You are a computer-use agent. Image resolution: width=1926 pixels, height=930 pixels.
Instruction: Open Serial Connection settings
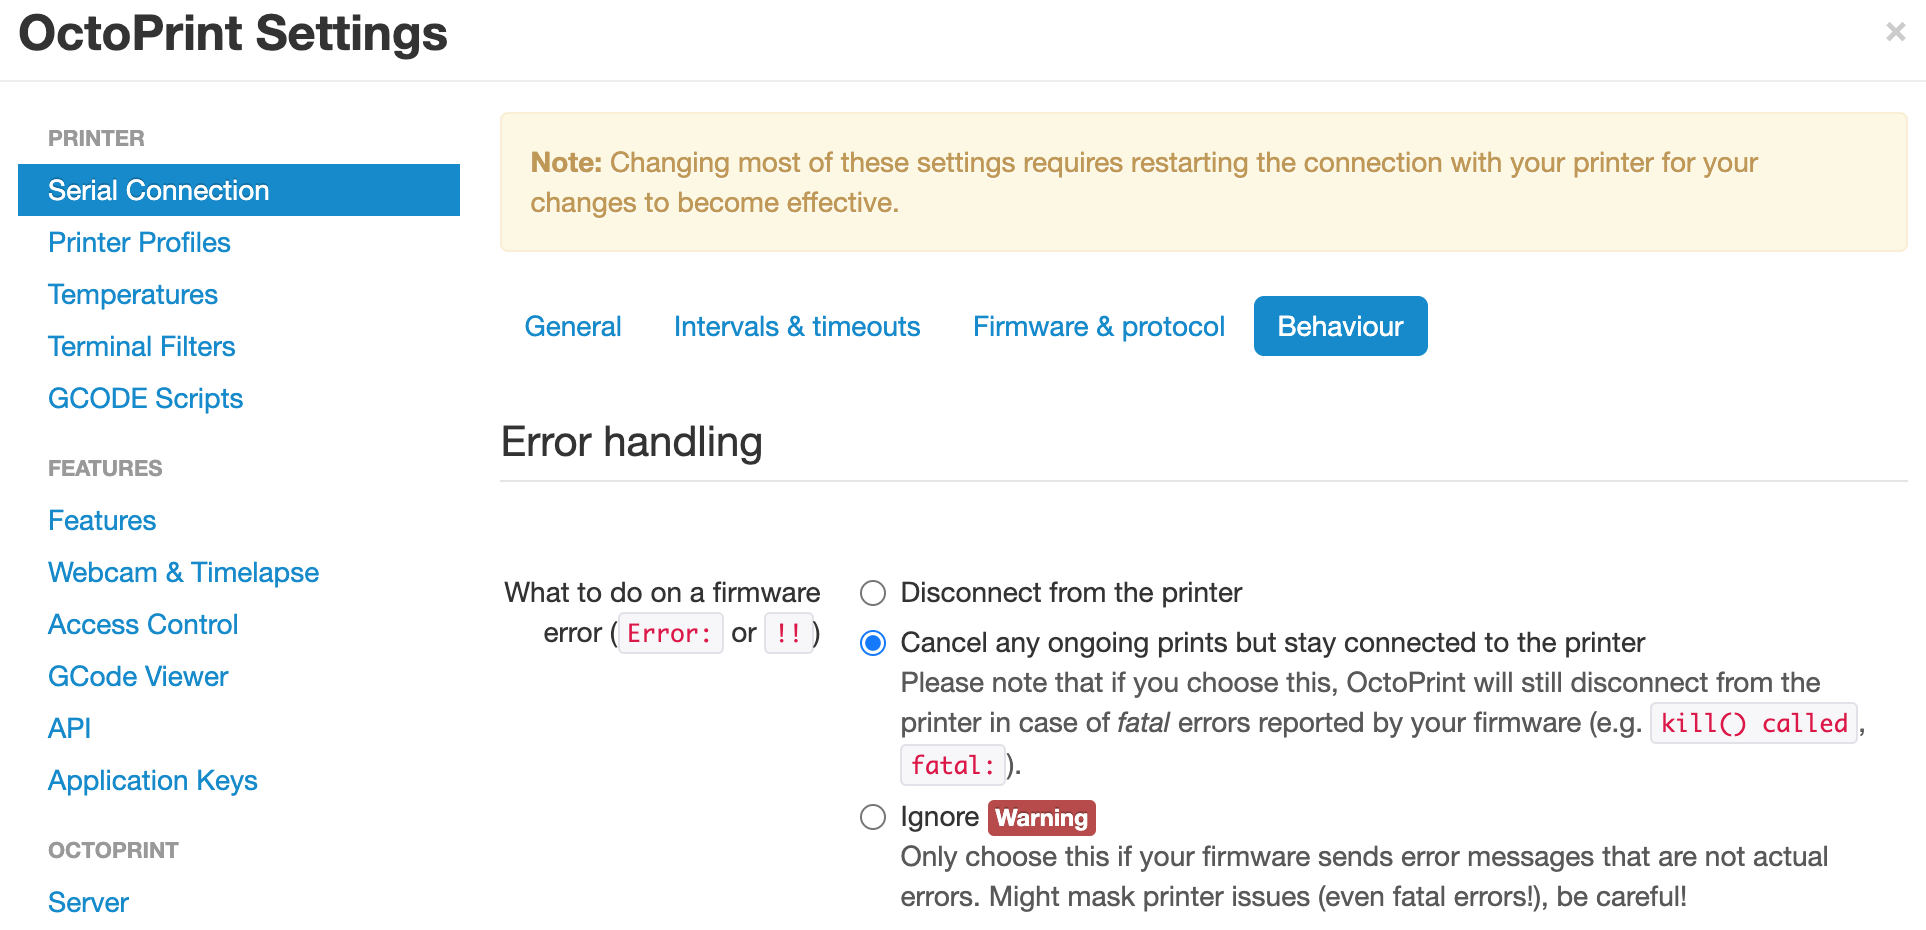[239, 190]
